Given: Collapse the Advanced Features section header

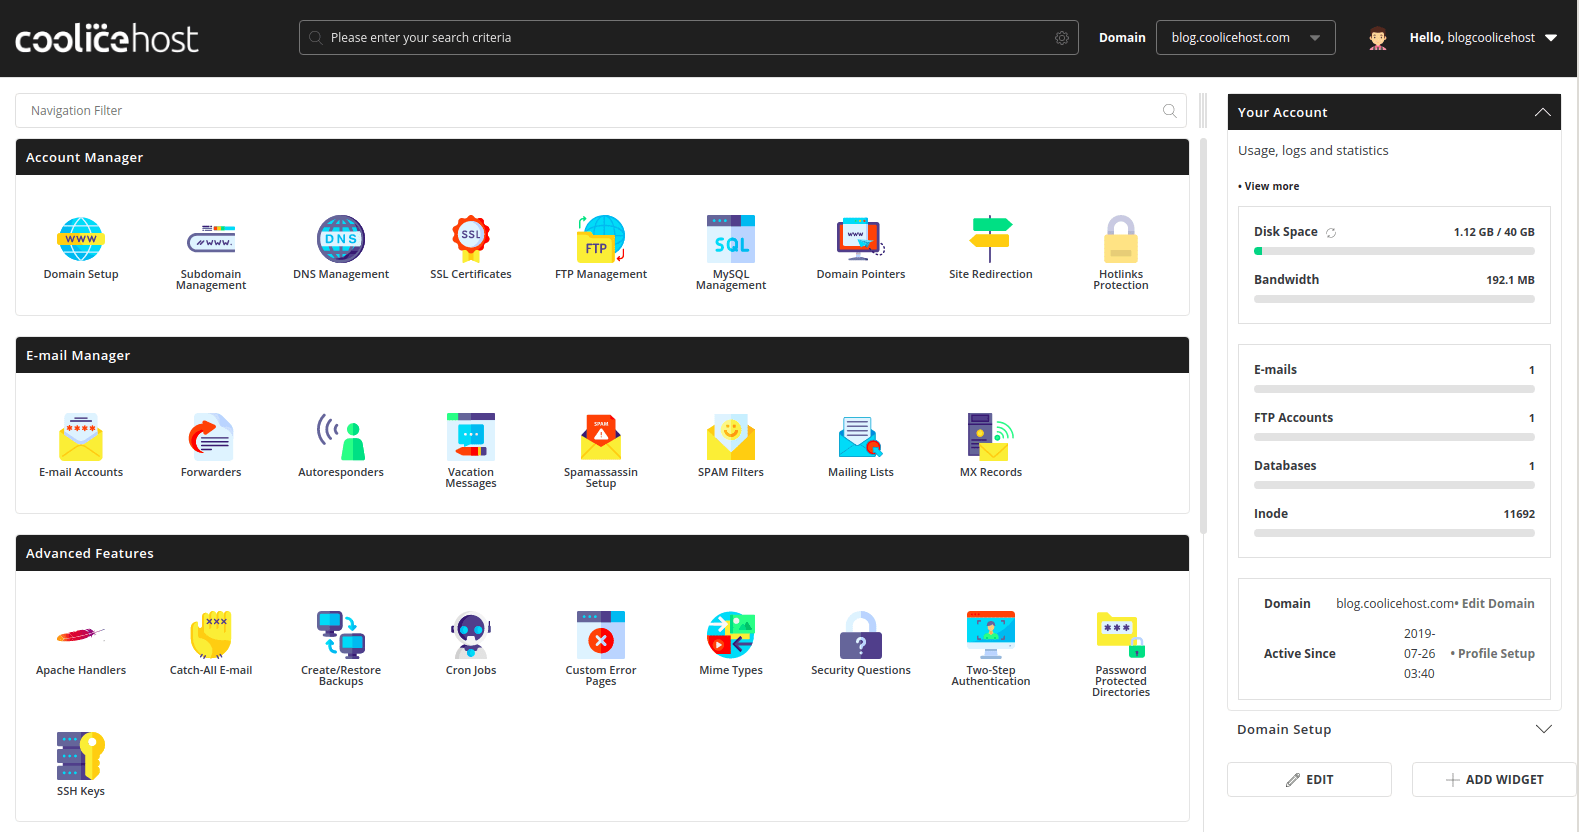Looking at the screenshot, I should coord(602,553).
